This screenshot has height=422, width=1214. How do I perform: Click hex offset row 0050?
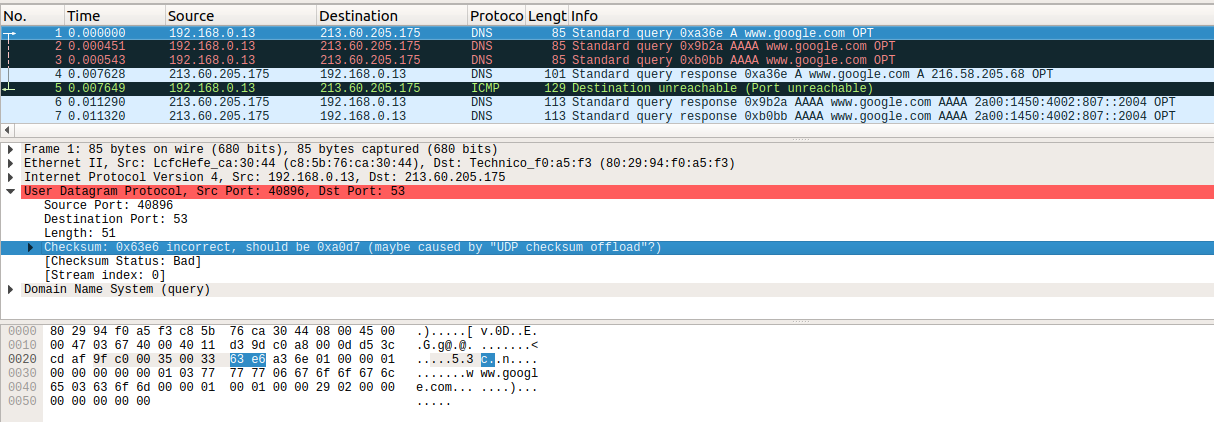click(x=21, y=401)
